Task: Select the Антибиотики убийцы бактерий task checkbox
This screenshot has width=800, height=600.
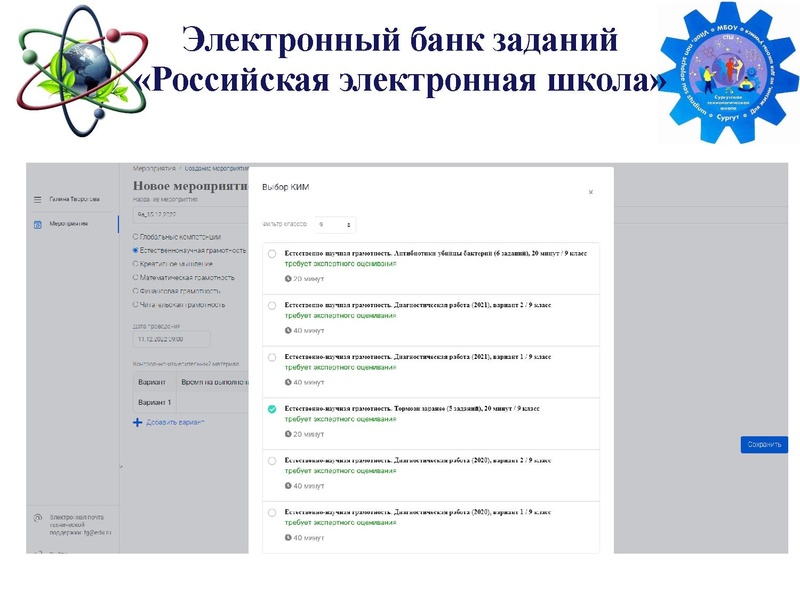Action: (271, 254)
